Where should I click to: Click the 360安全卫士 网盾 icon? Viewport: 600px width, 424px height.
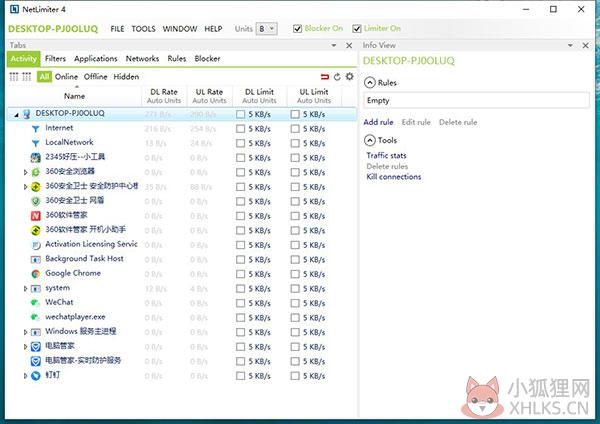point(36,201)
